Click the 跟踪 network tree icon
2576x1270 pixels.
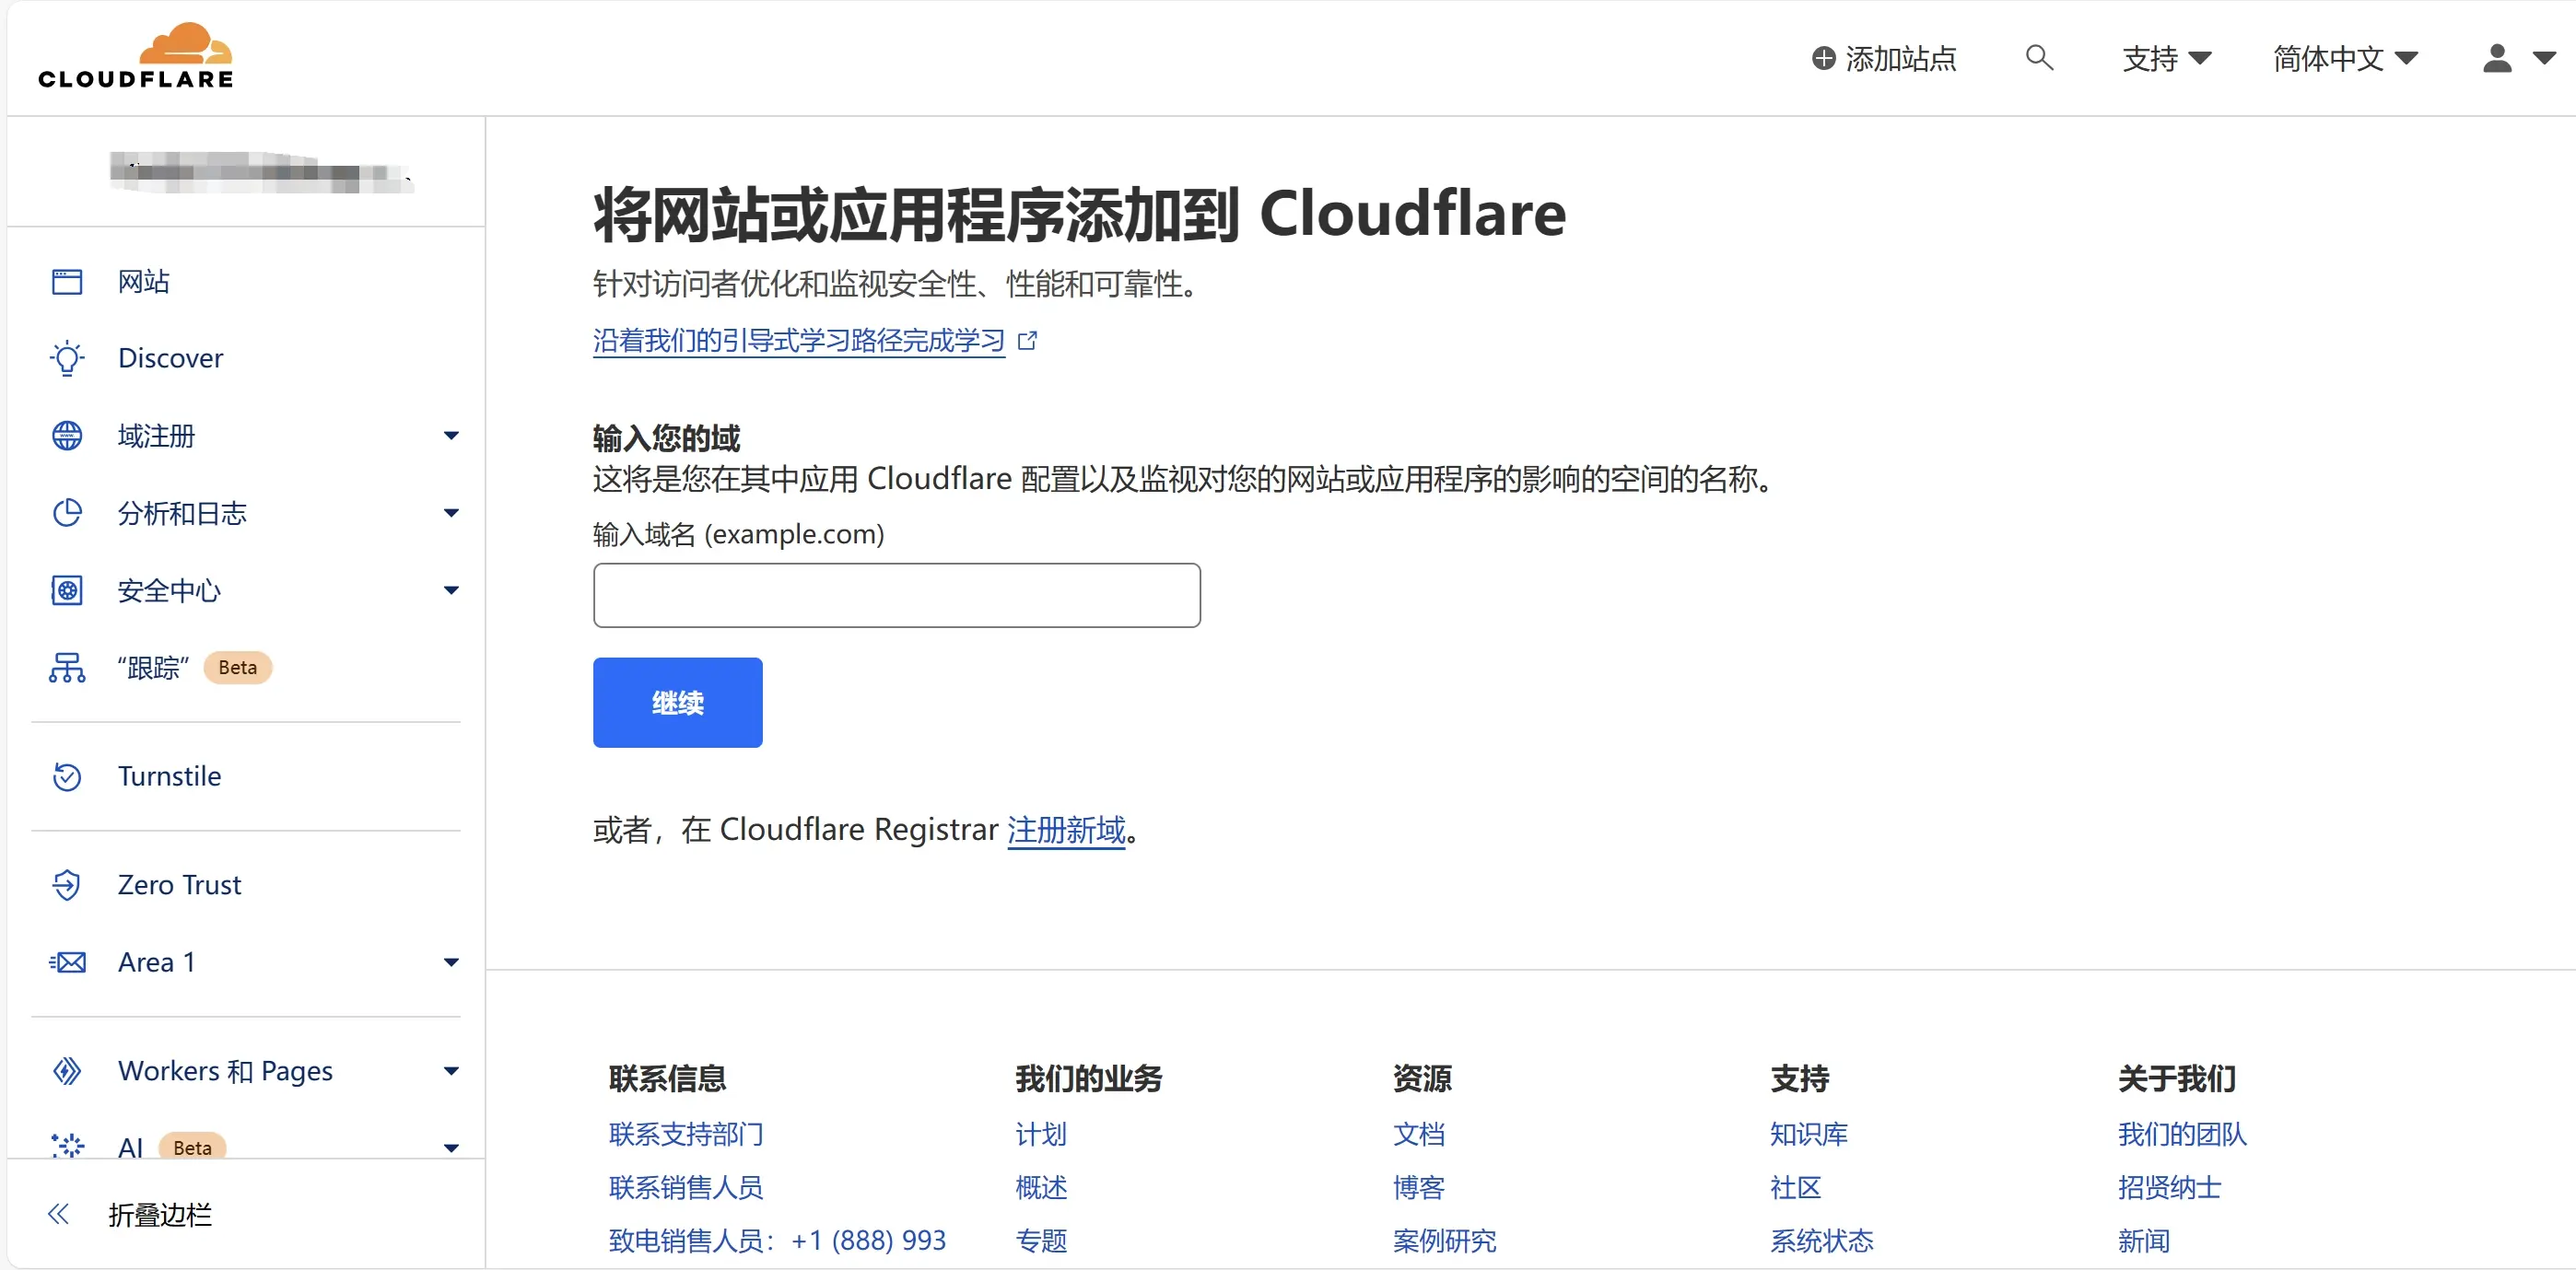(x=67, y=668)
